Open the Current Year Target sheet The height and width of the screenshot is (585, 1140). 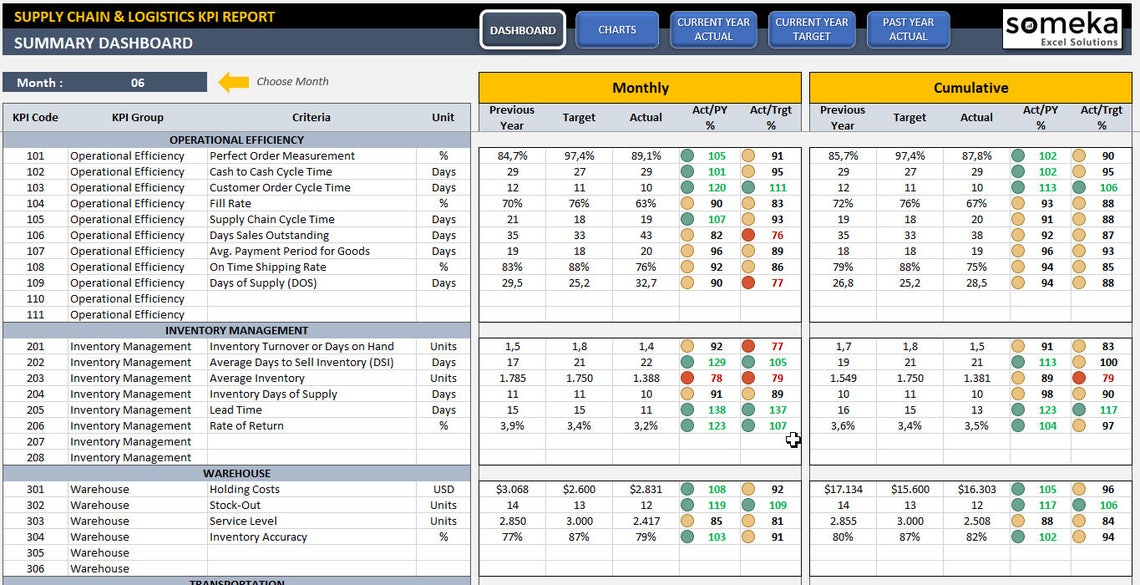click(811, 30)
